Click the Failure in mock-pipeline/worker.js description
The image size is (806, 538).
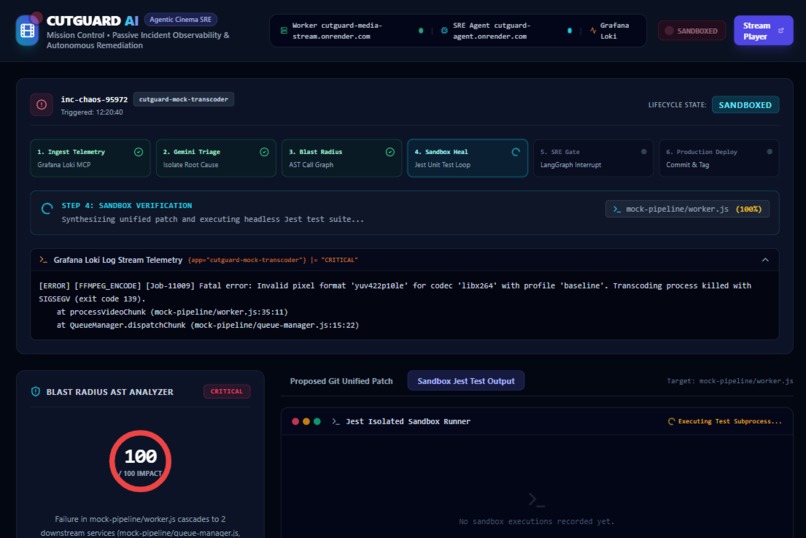(x=140, y=526)
